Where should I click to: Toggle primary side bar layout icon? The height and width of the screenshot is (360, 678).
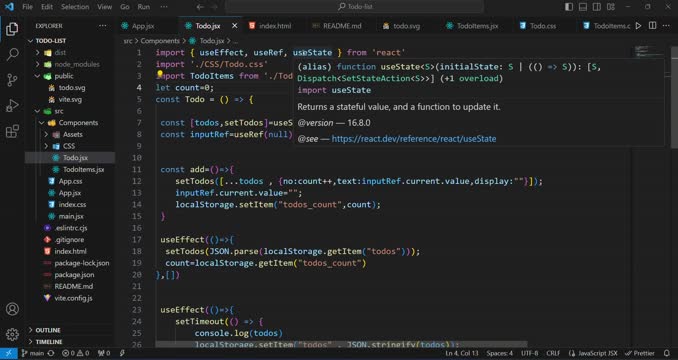(x=569, y=7)
